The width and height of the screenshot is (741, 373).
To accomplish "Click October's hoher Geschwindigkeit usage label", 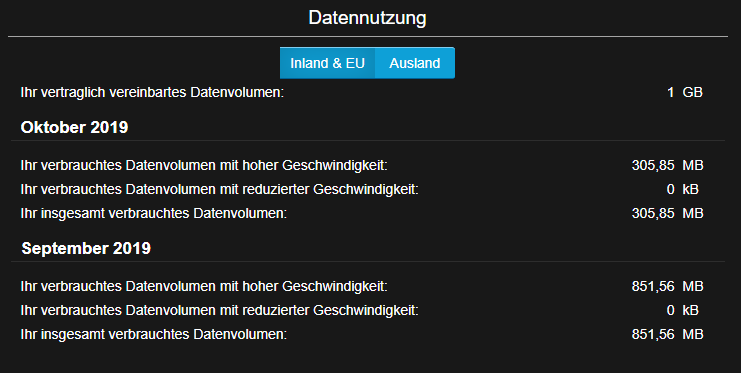I will pos(204,165).
